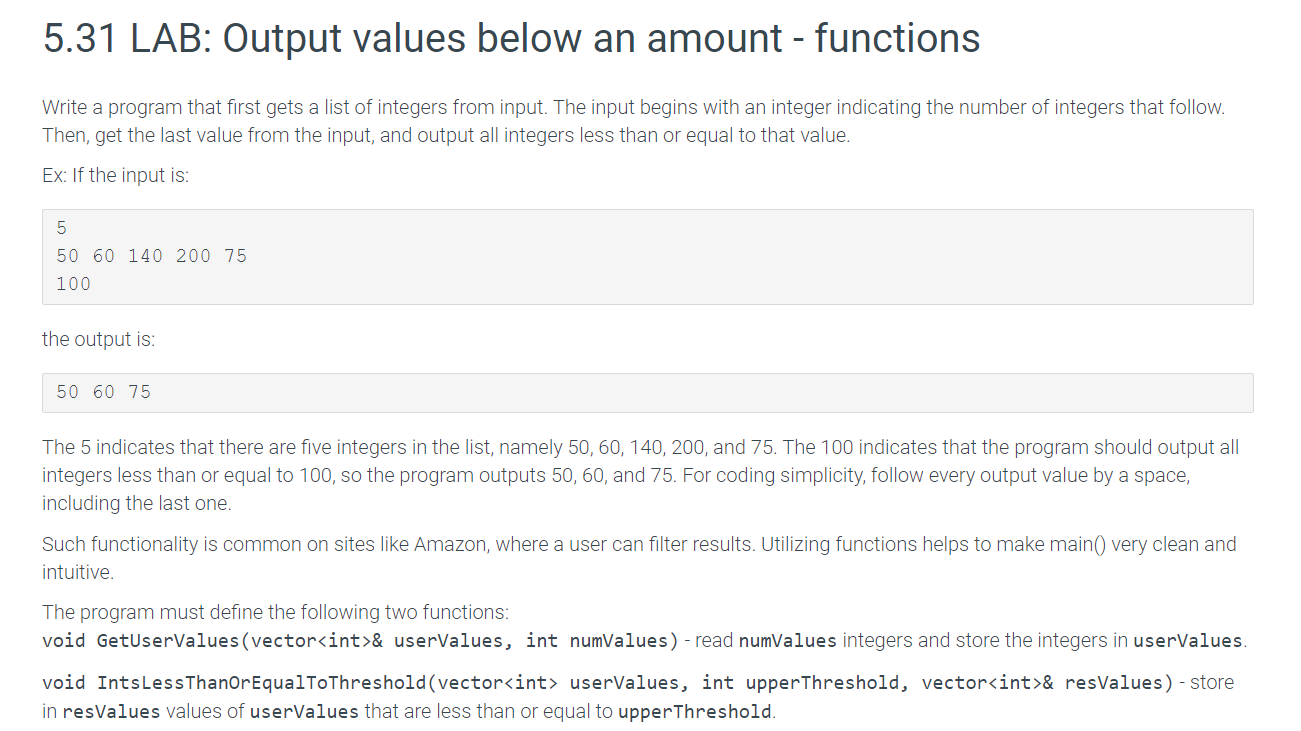Click the "Ex: If the input is:" text
The image size is (1301, 731).
115,175
